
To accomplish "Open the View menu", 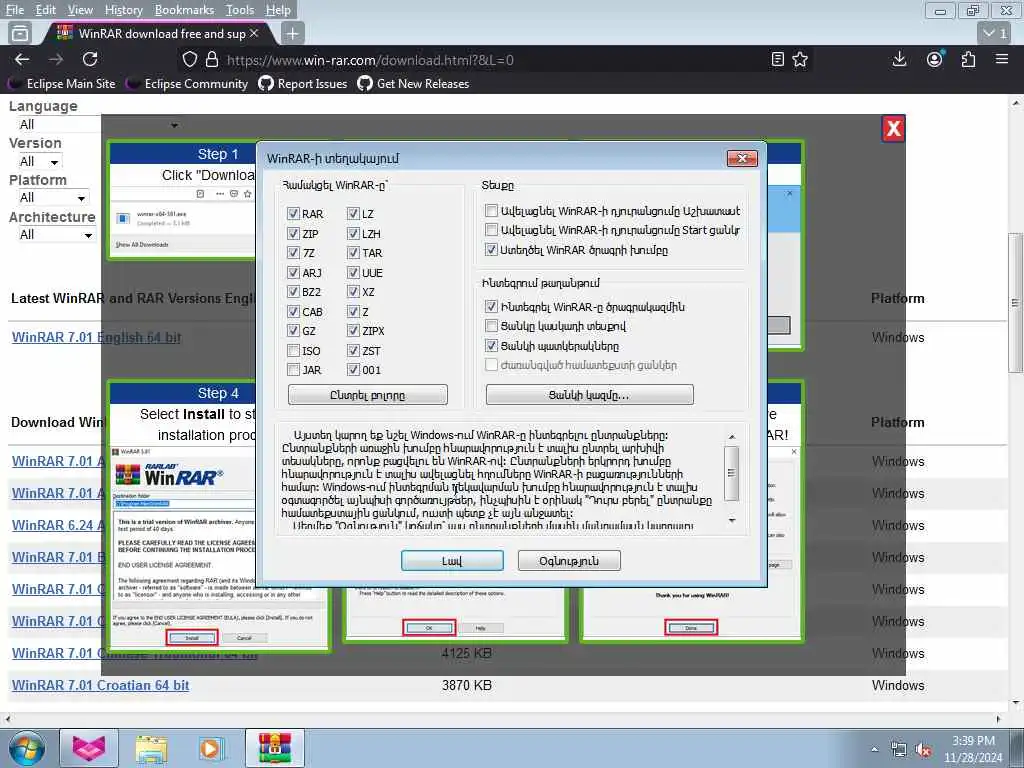I will coord(80,10).
